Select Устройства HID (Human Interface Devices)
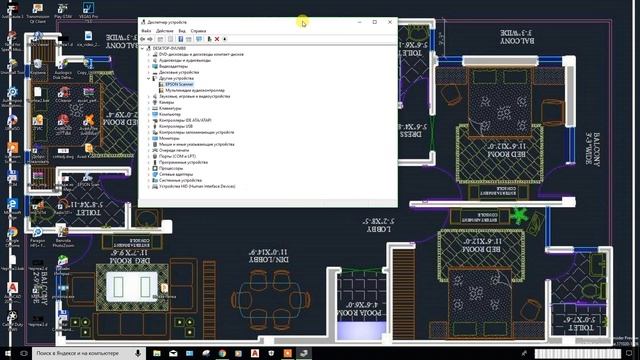The width and height of the screenshot is (640, 360). (x=197, y=187)
